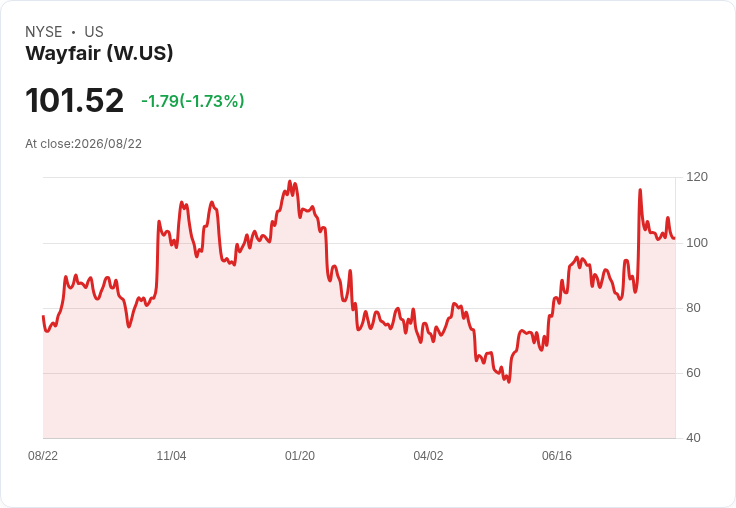Click the 100 y-axis price label
This screenshot has width=736, height=508.
pyautogui.click(x=697, y=243)
